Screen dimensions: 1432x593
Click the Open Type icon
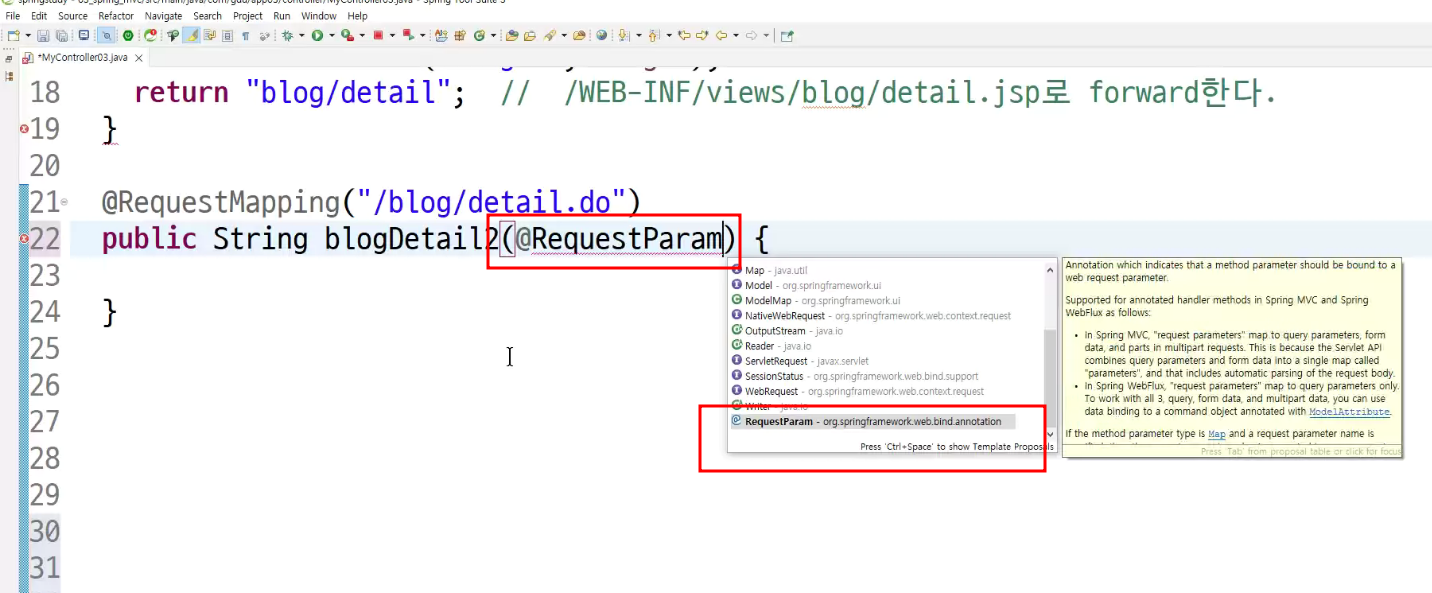click(x=512, y=35)
